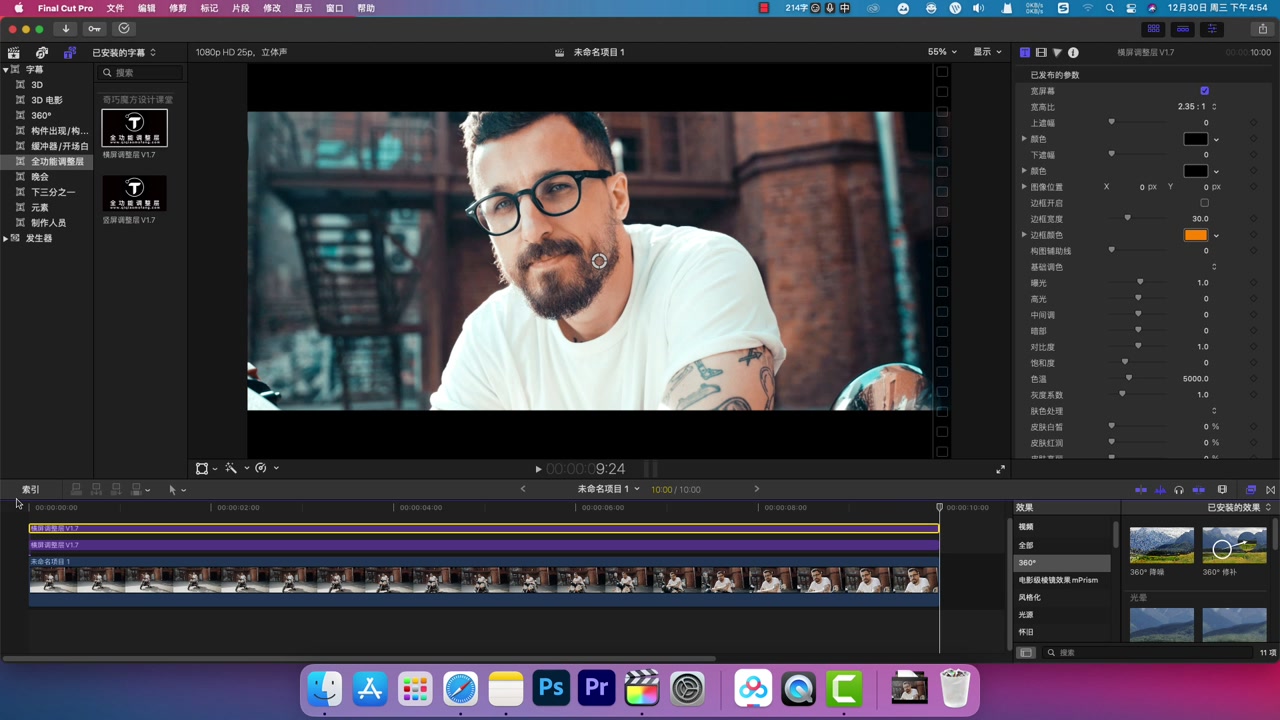
Task: Toggle timeline snapping icon
Action: pyautogui.click(x=1199, y=490)
